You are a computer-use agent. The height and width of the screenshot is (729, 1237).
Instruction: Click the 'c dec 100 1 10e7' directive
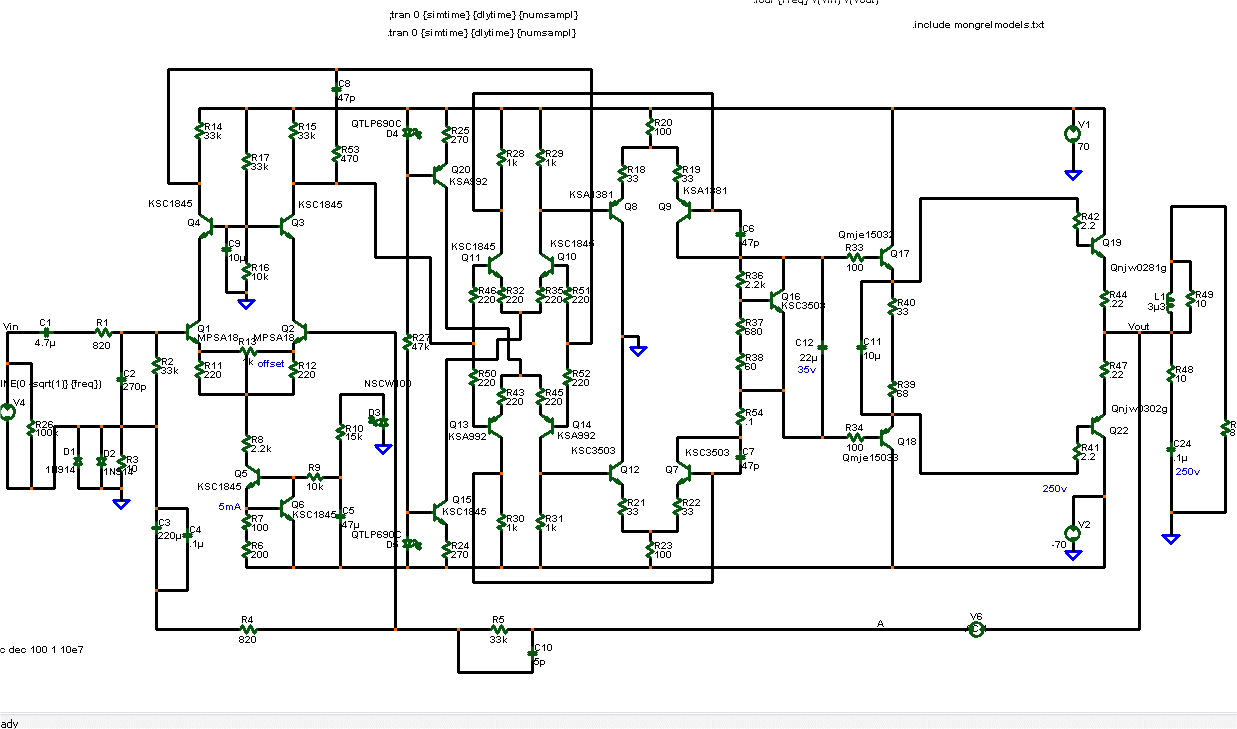click(x=42, y=649)
